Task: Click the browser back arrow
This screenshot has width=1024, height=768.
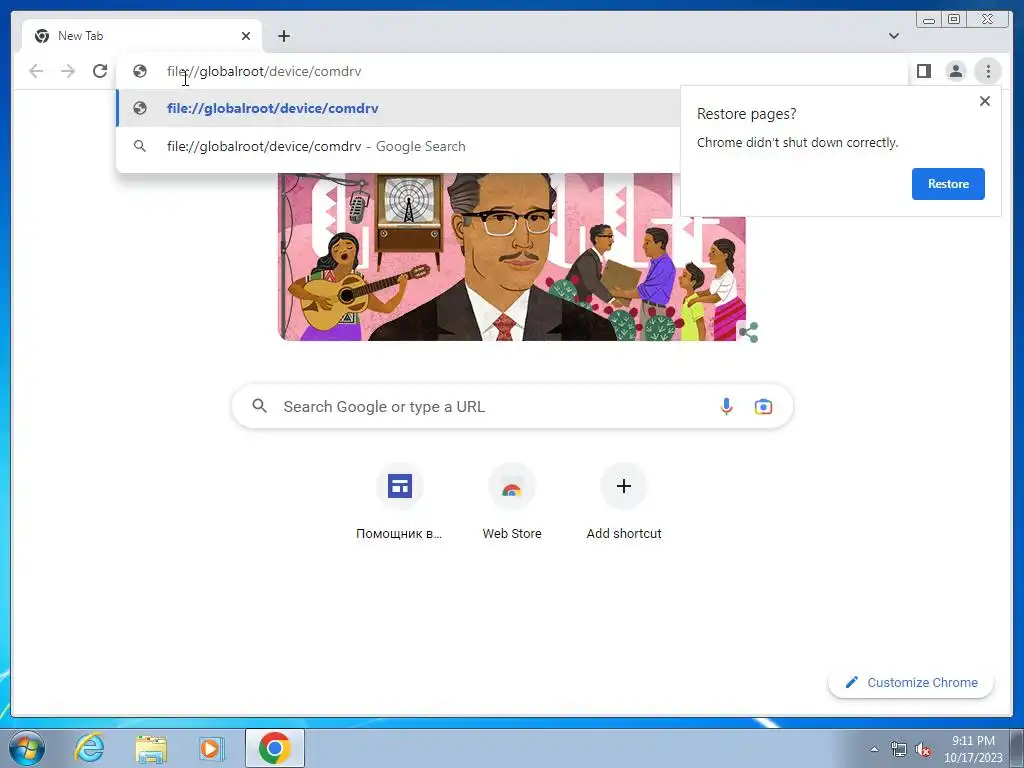Action: coord(36,71)
